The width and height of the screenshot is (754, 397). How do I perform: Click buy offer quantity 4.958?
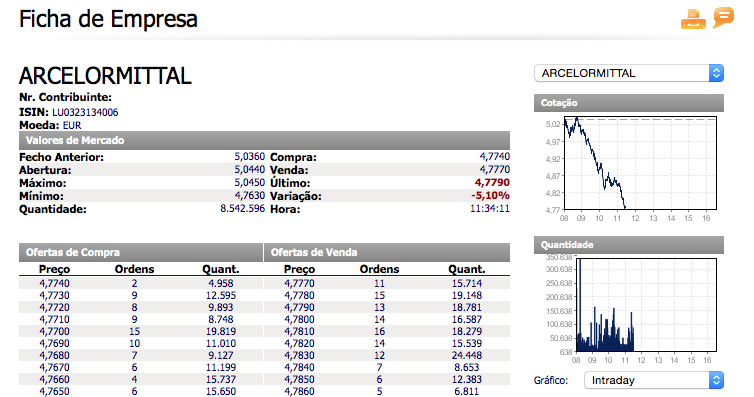(221, 283)
